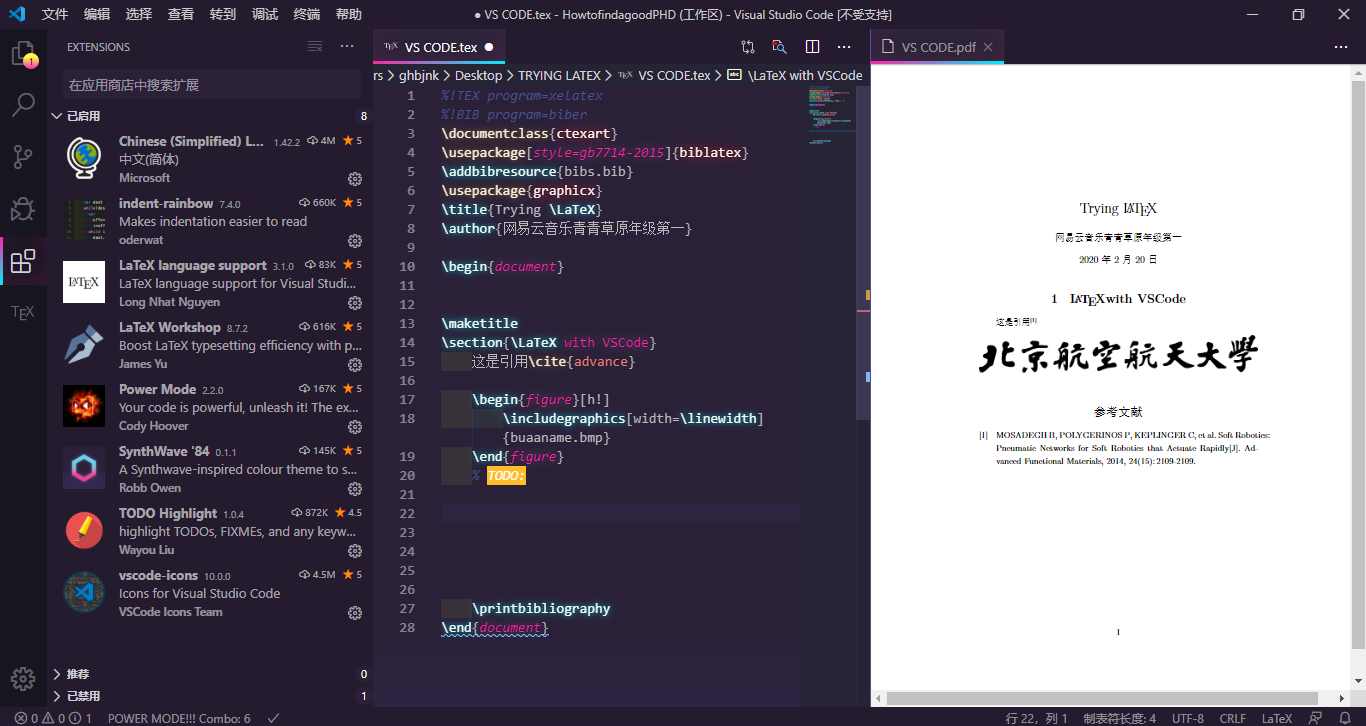Open the Explorer view in activity bar
This screenshot has width=1366, height=726.
click(x=23, y=53)
